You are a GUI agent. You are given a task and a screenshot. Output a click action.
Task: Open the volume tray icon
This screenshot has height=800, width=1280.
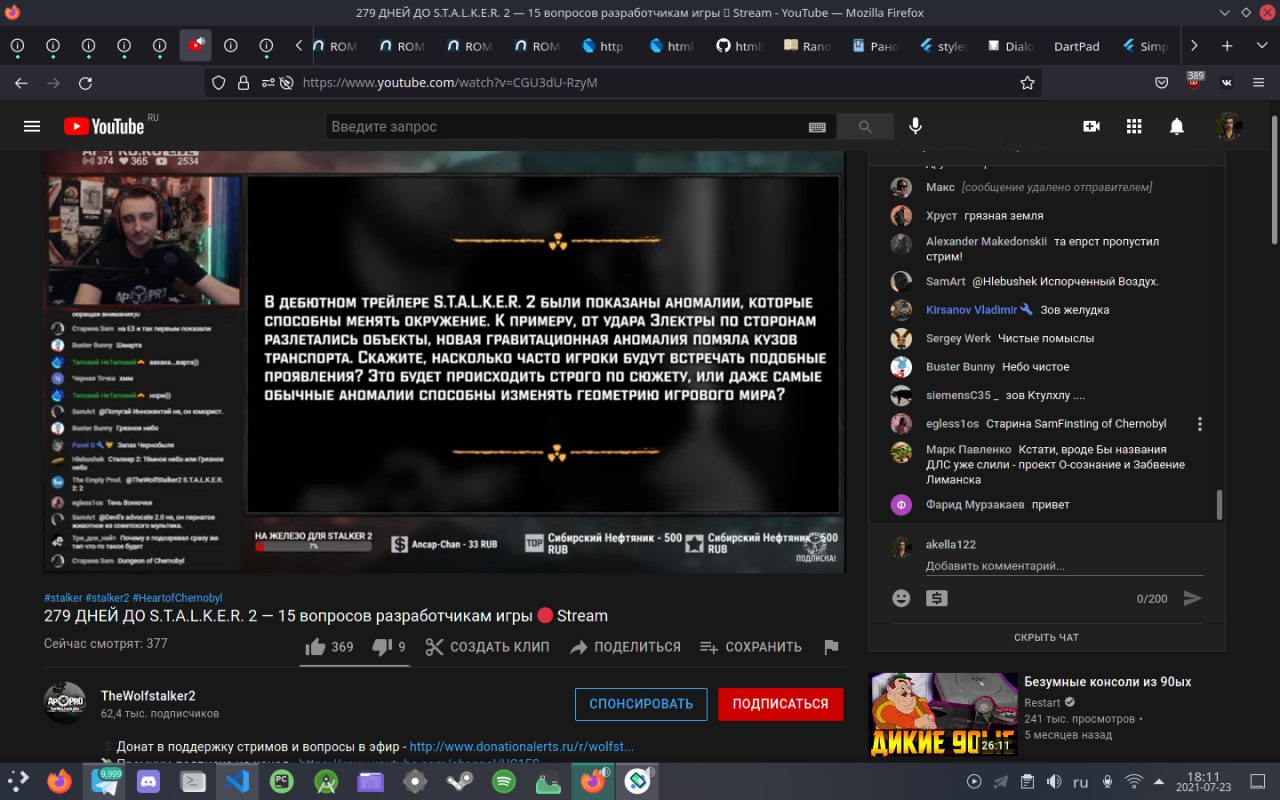click(x=1054, y=782)
